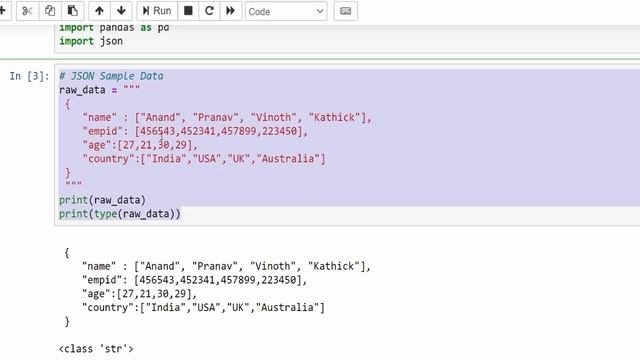Click the 'raw_data = """' code line
Viewport: 640px width, 360px height.
100,90
